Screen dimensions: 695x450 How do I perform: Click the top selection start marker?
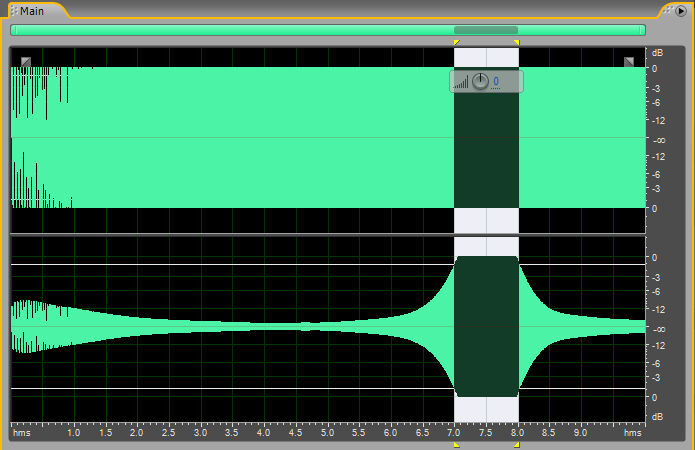(456, 42)
